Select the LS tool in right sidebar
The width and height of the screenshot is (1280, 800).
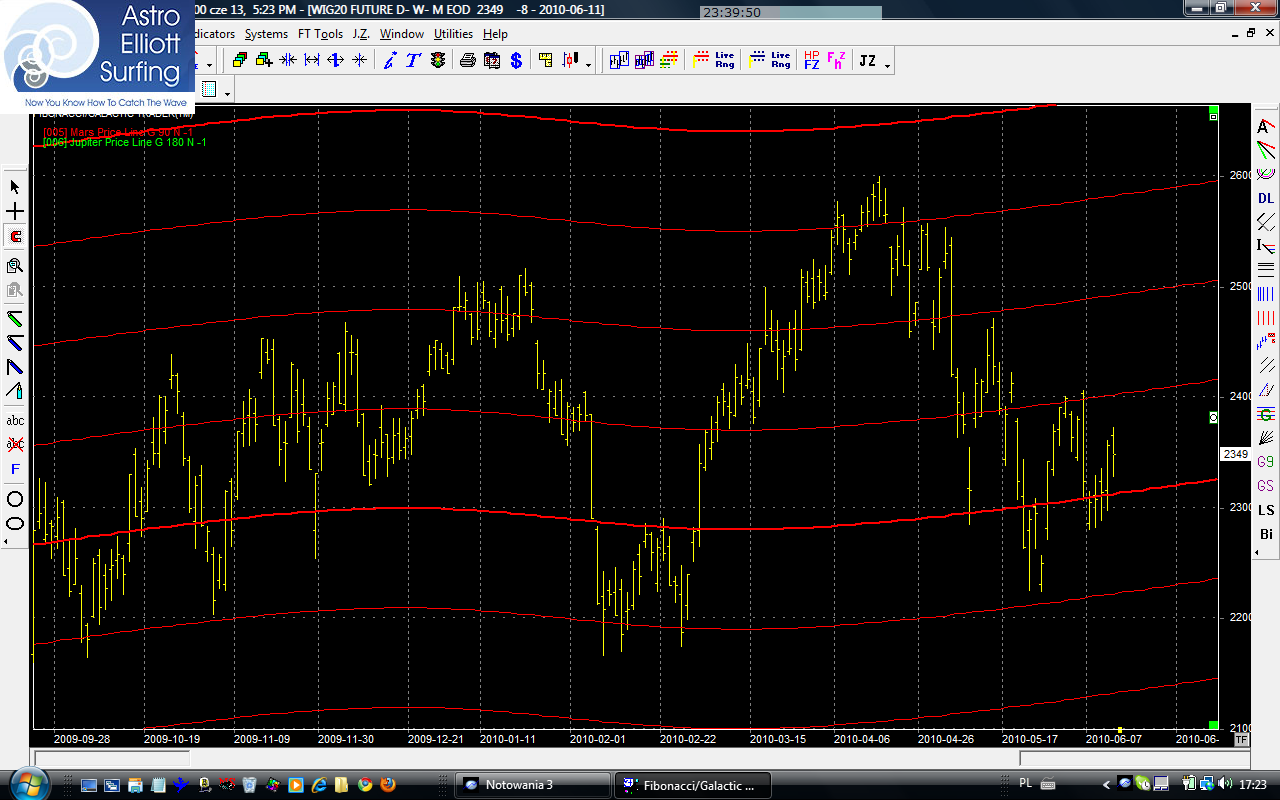coord(1266,510)
